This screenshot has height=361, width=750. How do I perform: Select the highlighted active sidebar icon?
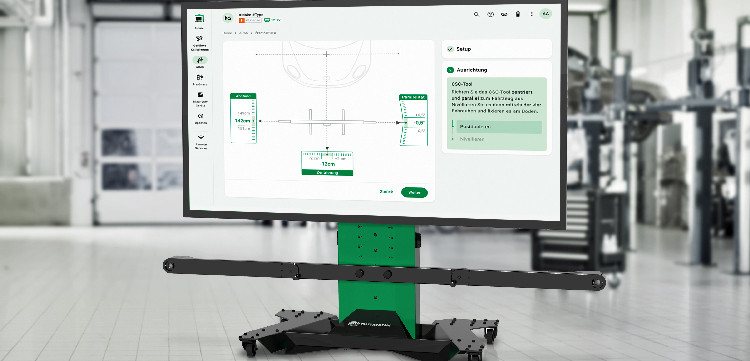click(200, 60)
